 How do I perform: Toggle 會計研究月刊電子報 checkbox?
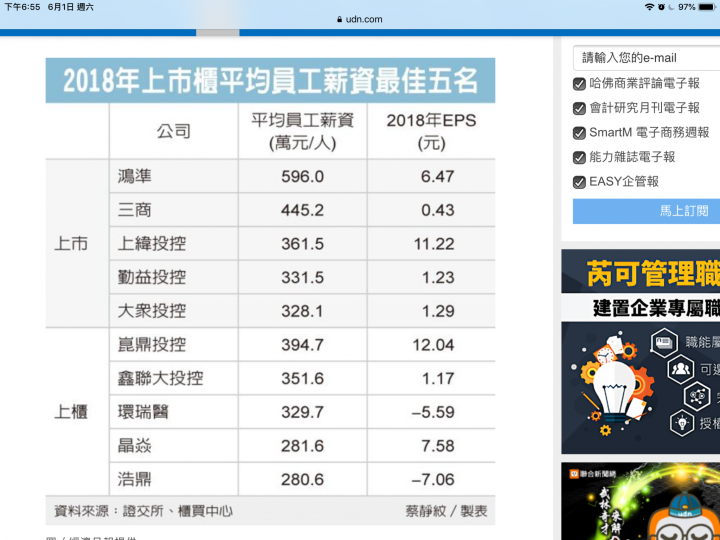click(579, 108)
